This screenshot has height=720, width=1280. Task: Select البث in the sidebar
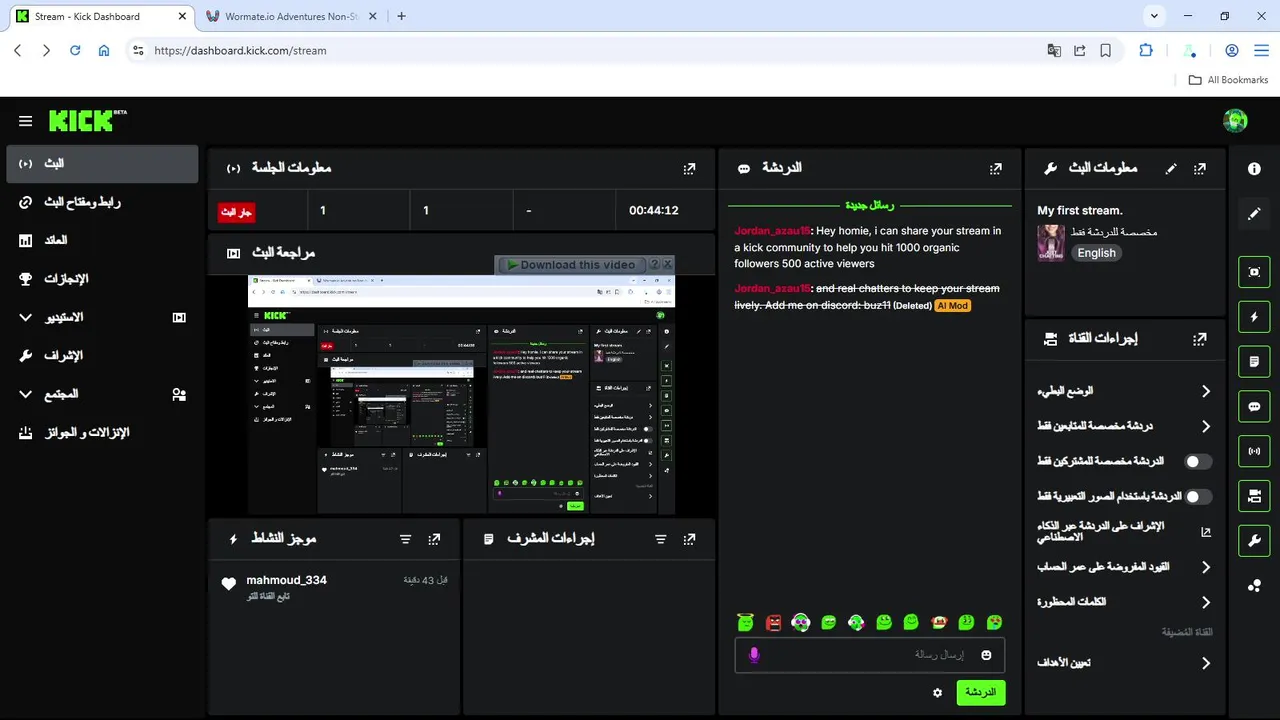tap(102, 164)
